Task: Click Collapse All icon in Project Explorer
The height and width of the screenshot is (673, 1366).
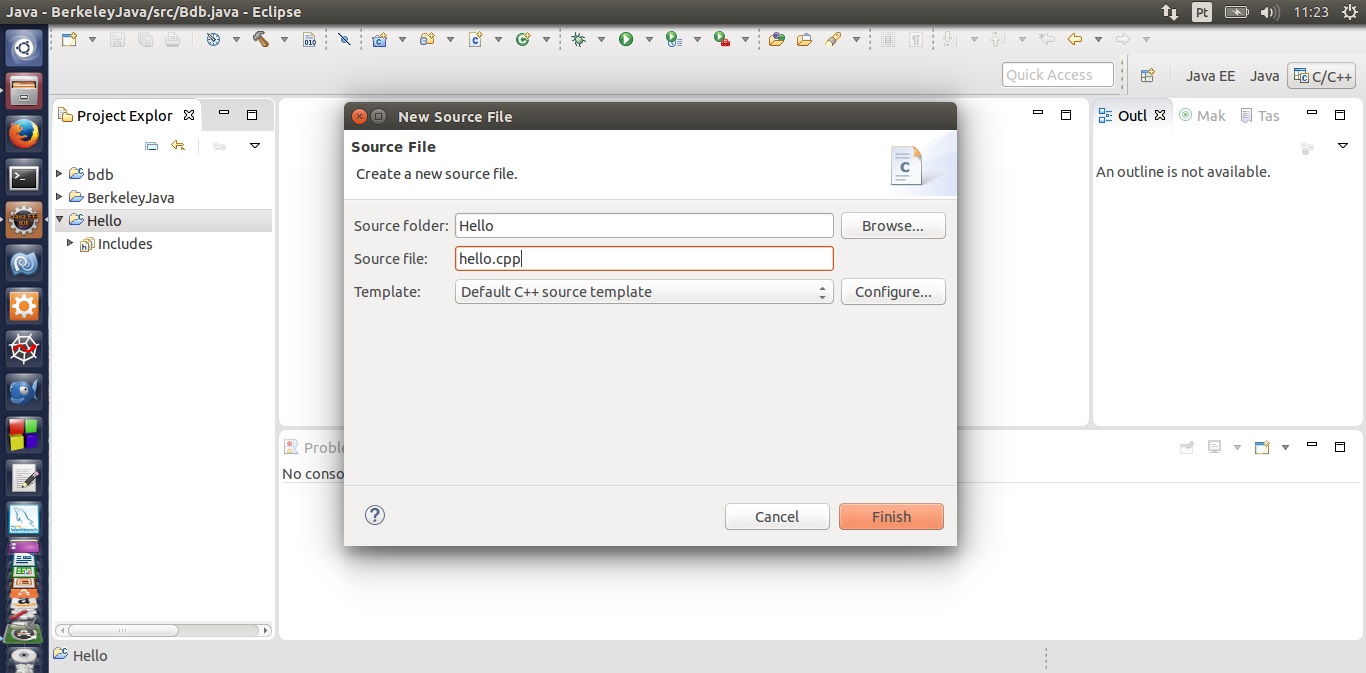Action: [x=152, y=146]
